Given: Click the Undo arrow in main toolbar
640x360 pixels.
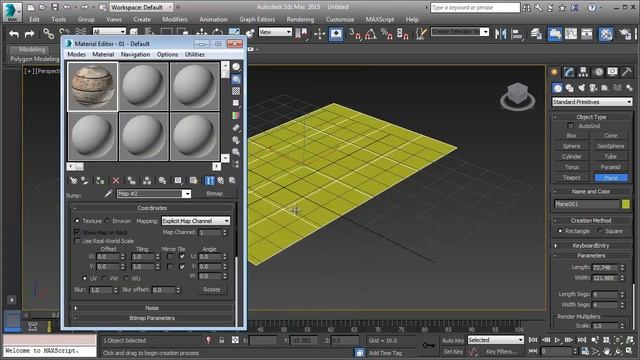Looking at the screenshot, I should 14,34.
